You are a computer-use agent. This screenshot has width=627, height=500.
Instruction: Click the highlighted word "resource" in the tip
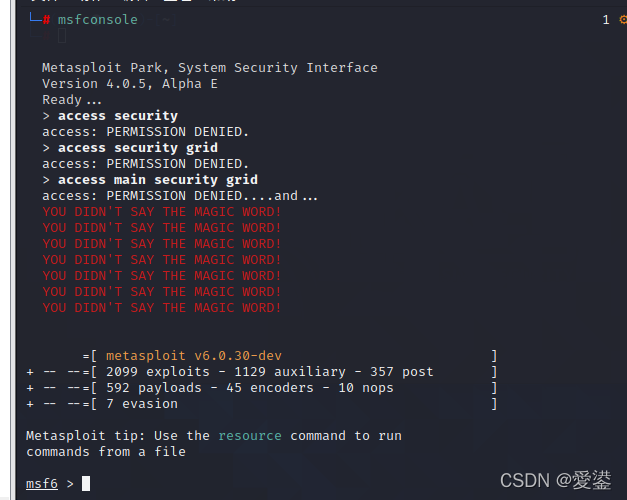(250, 436)
